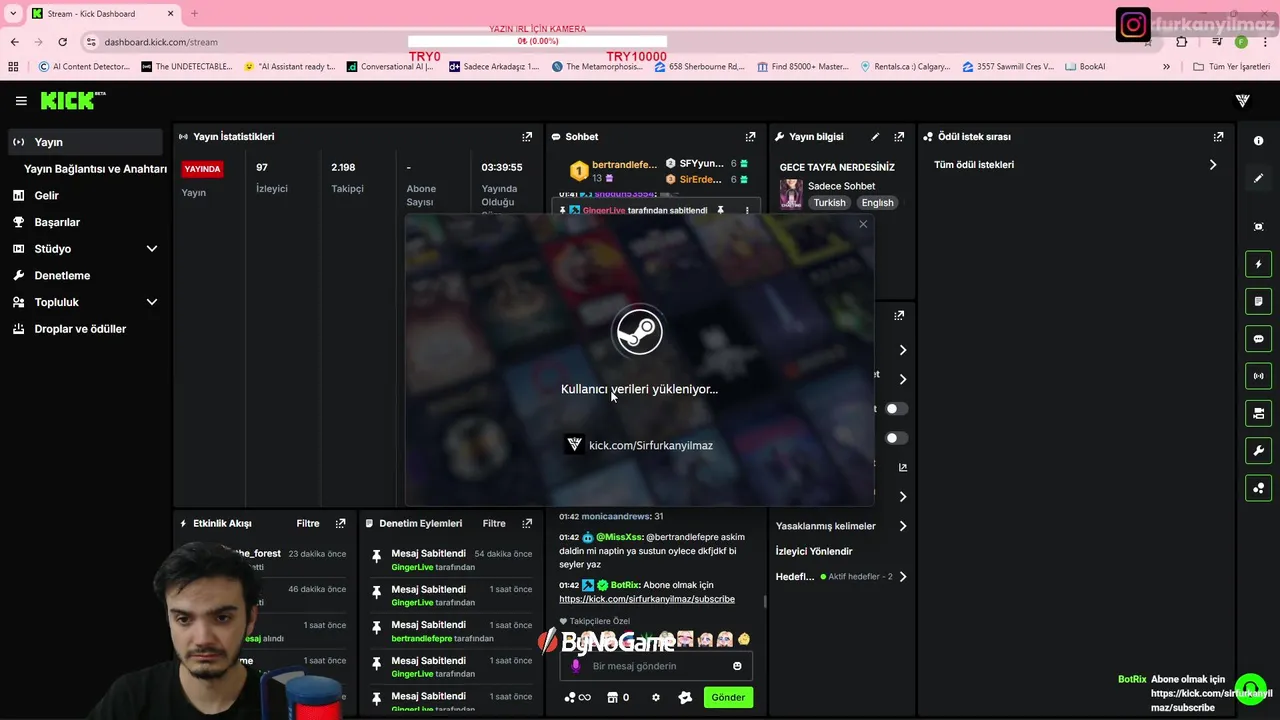The width and height of the screenshot is (1280, 720).
Task: Click the Sadece Sohbet category thumbnail
Action: click(x=791, y=193)
